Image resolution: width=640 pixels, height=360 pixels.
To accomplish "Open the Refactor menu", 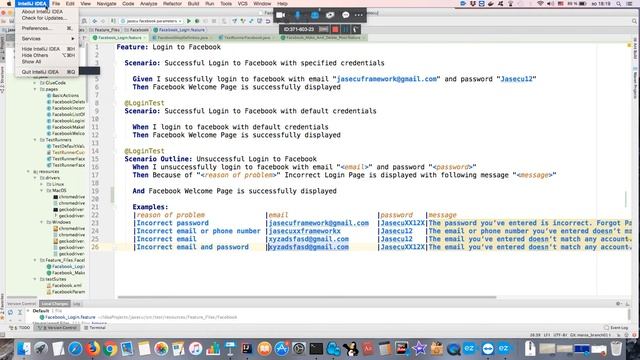I will [x=172, y=4].
